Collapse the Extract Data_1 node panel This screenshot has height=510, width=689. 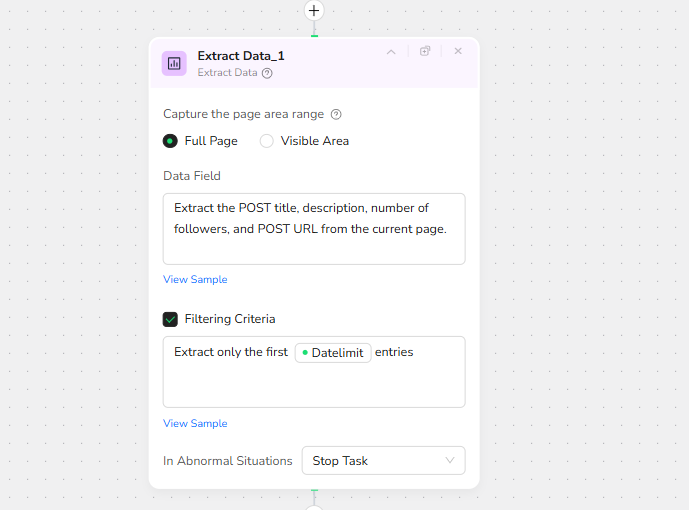pos(391,52)
